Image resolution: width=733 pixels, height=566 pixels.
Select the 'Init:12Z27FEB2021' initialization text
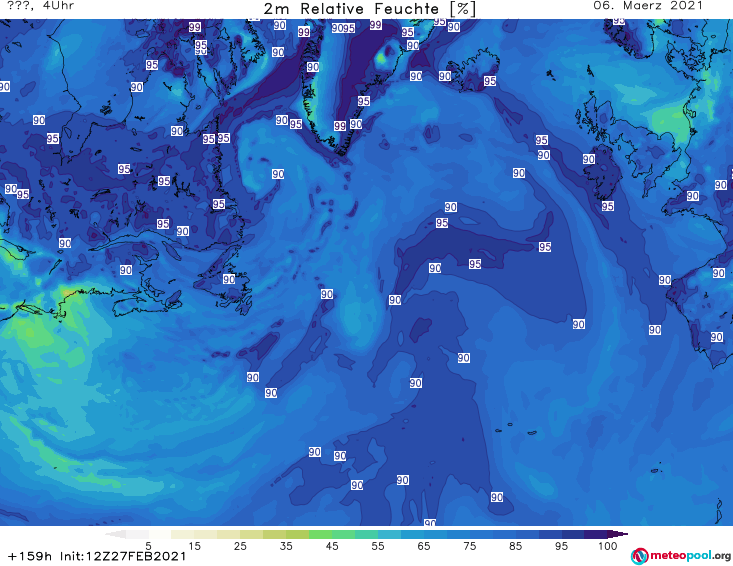[123, 556]
